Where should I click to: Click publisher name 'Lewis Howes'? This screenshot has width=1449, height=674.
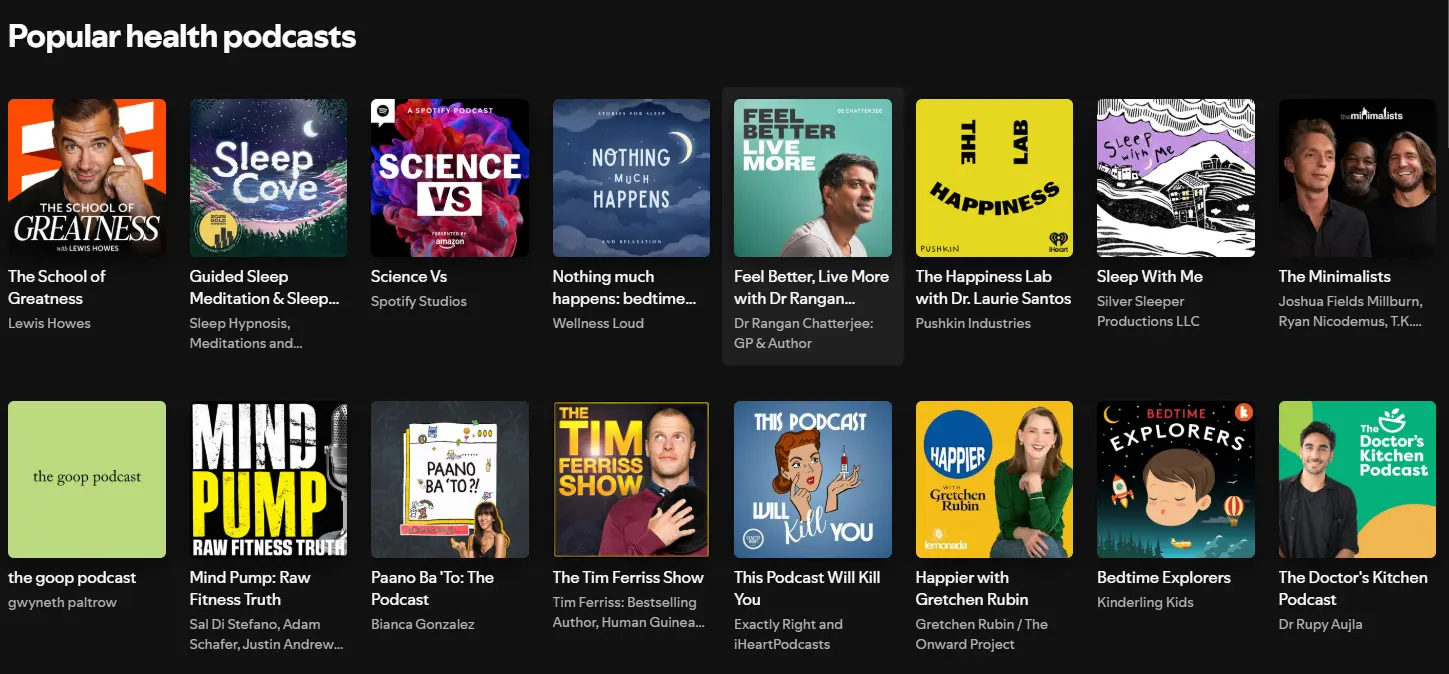click(49, 323)
